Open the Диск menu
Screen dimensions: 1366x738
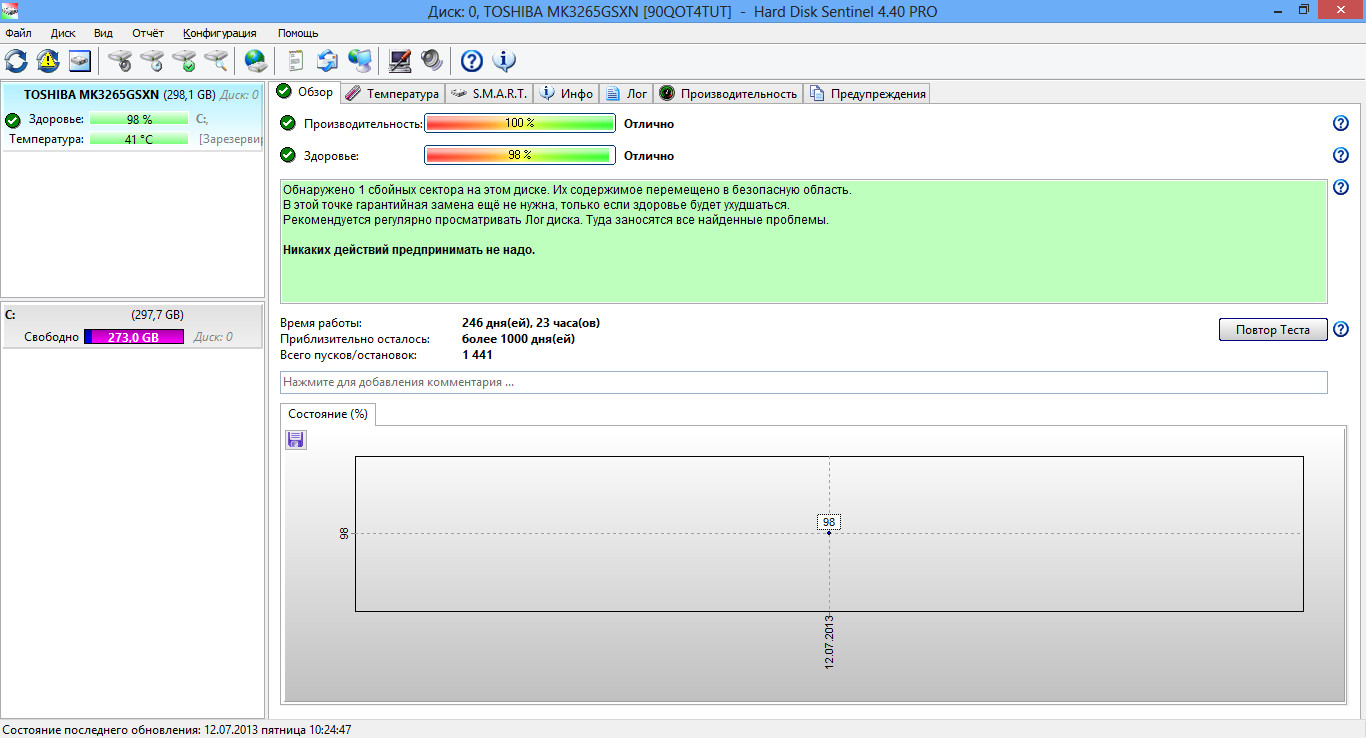pos(63,33)
